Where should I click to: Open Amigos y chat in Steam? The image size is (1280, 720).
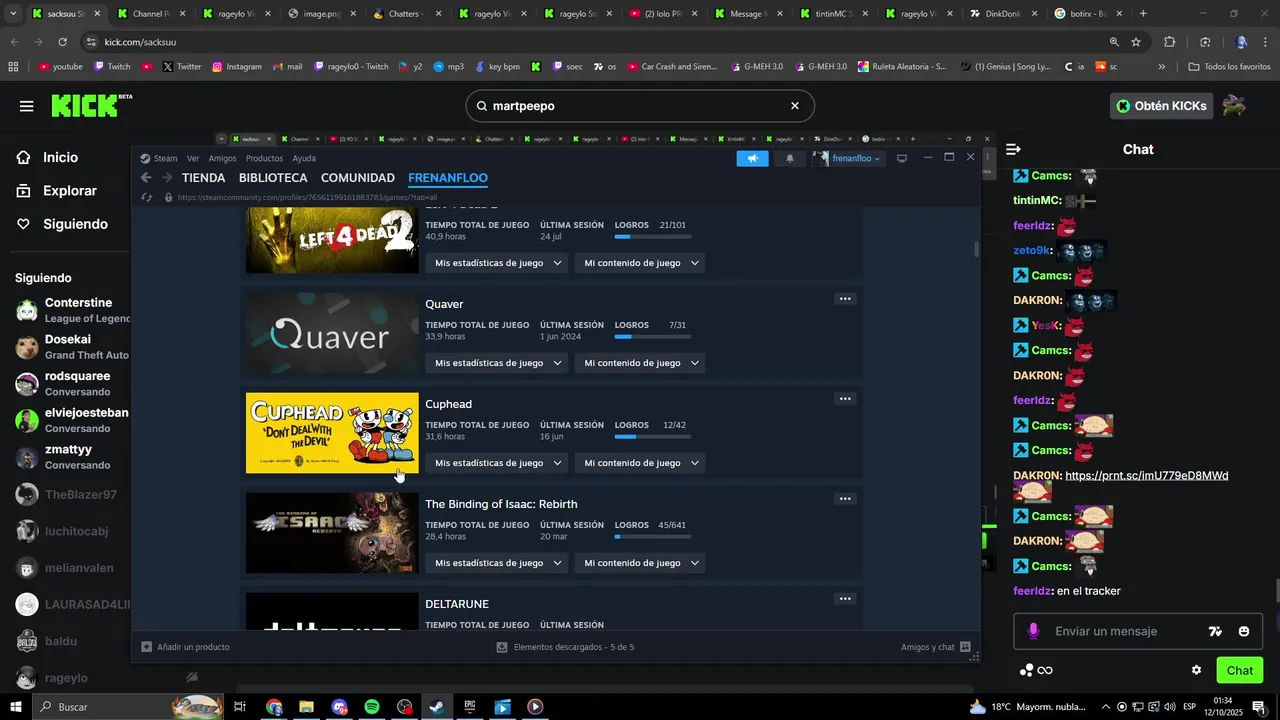[x=936, y=647]
